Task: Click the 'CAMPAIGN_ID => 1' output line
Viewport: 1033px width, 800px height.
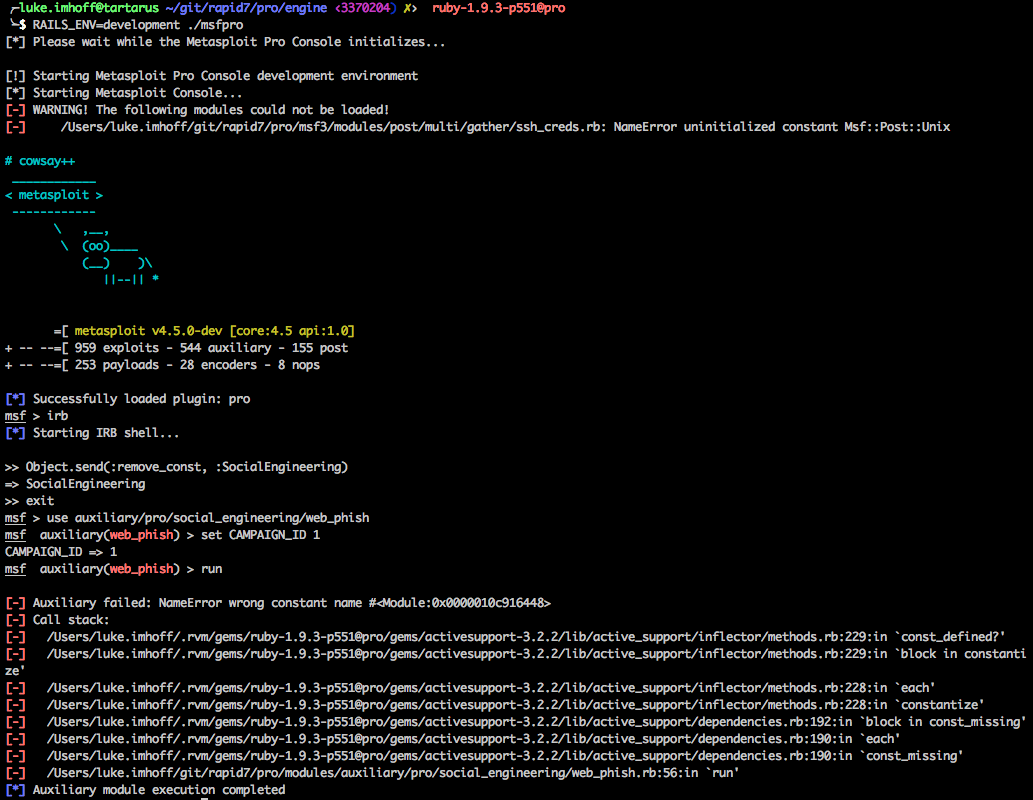Action: pyautogui.click(x=61, y=552)
